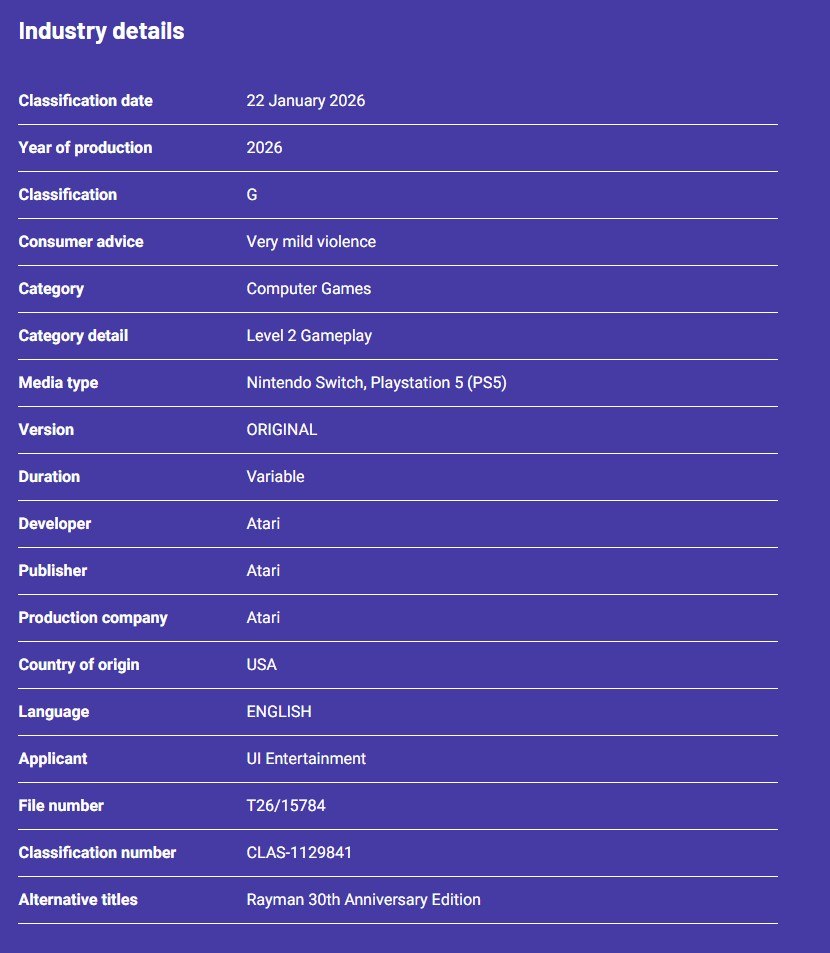Viewport: 830px width, 953px height.
Task: Click the Computer Games category value
Action: click(308, 289)
